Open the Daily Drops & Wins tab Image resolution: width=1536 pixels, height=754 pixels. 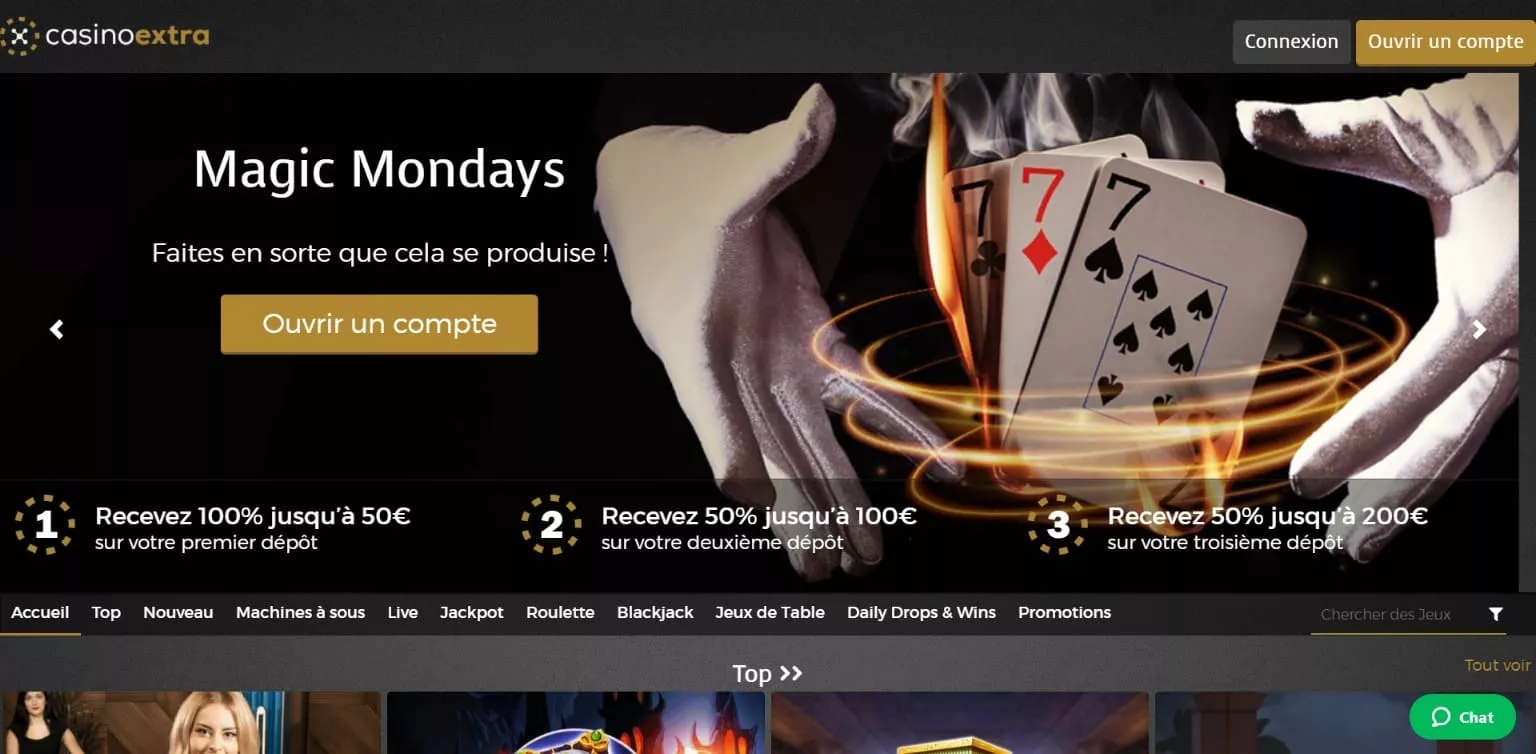tap(921, 612)
